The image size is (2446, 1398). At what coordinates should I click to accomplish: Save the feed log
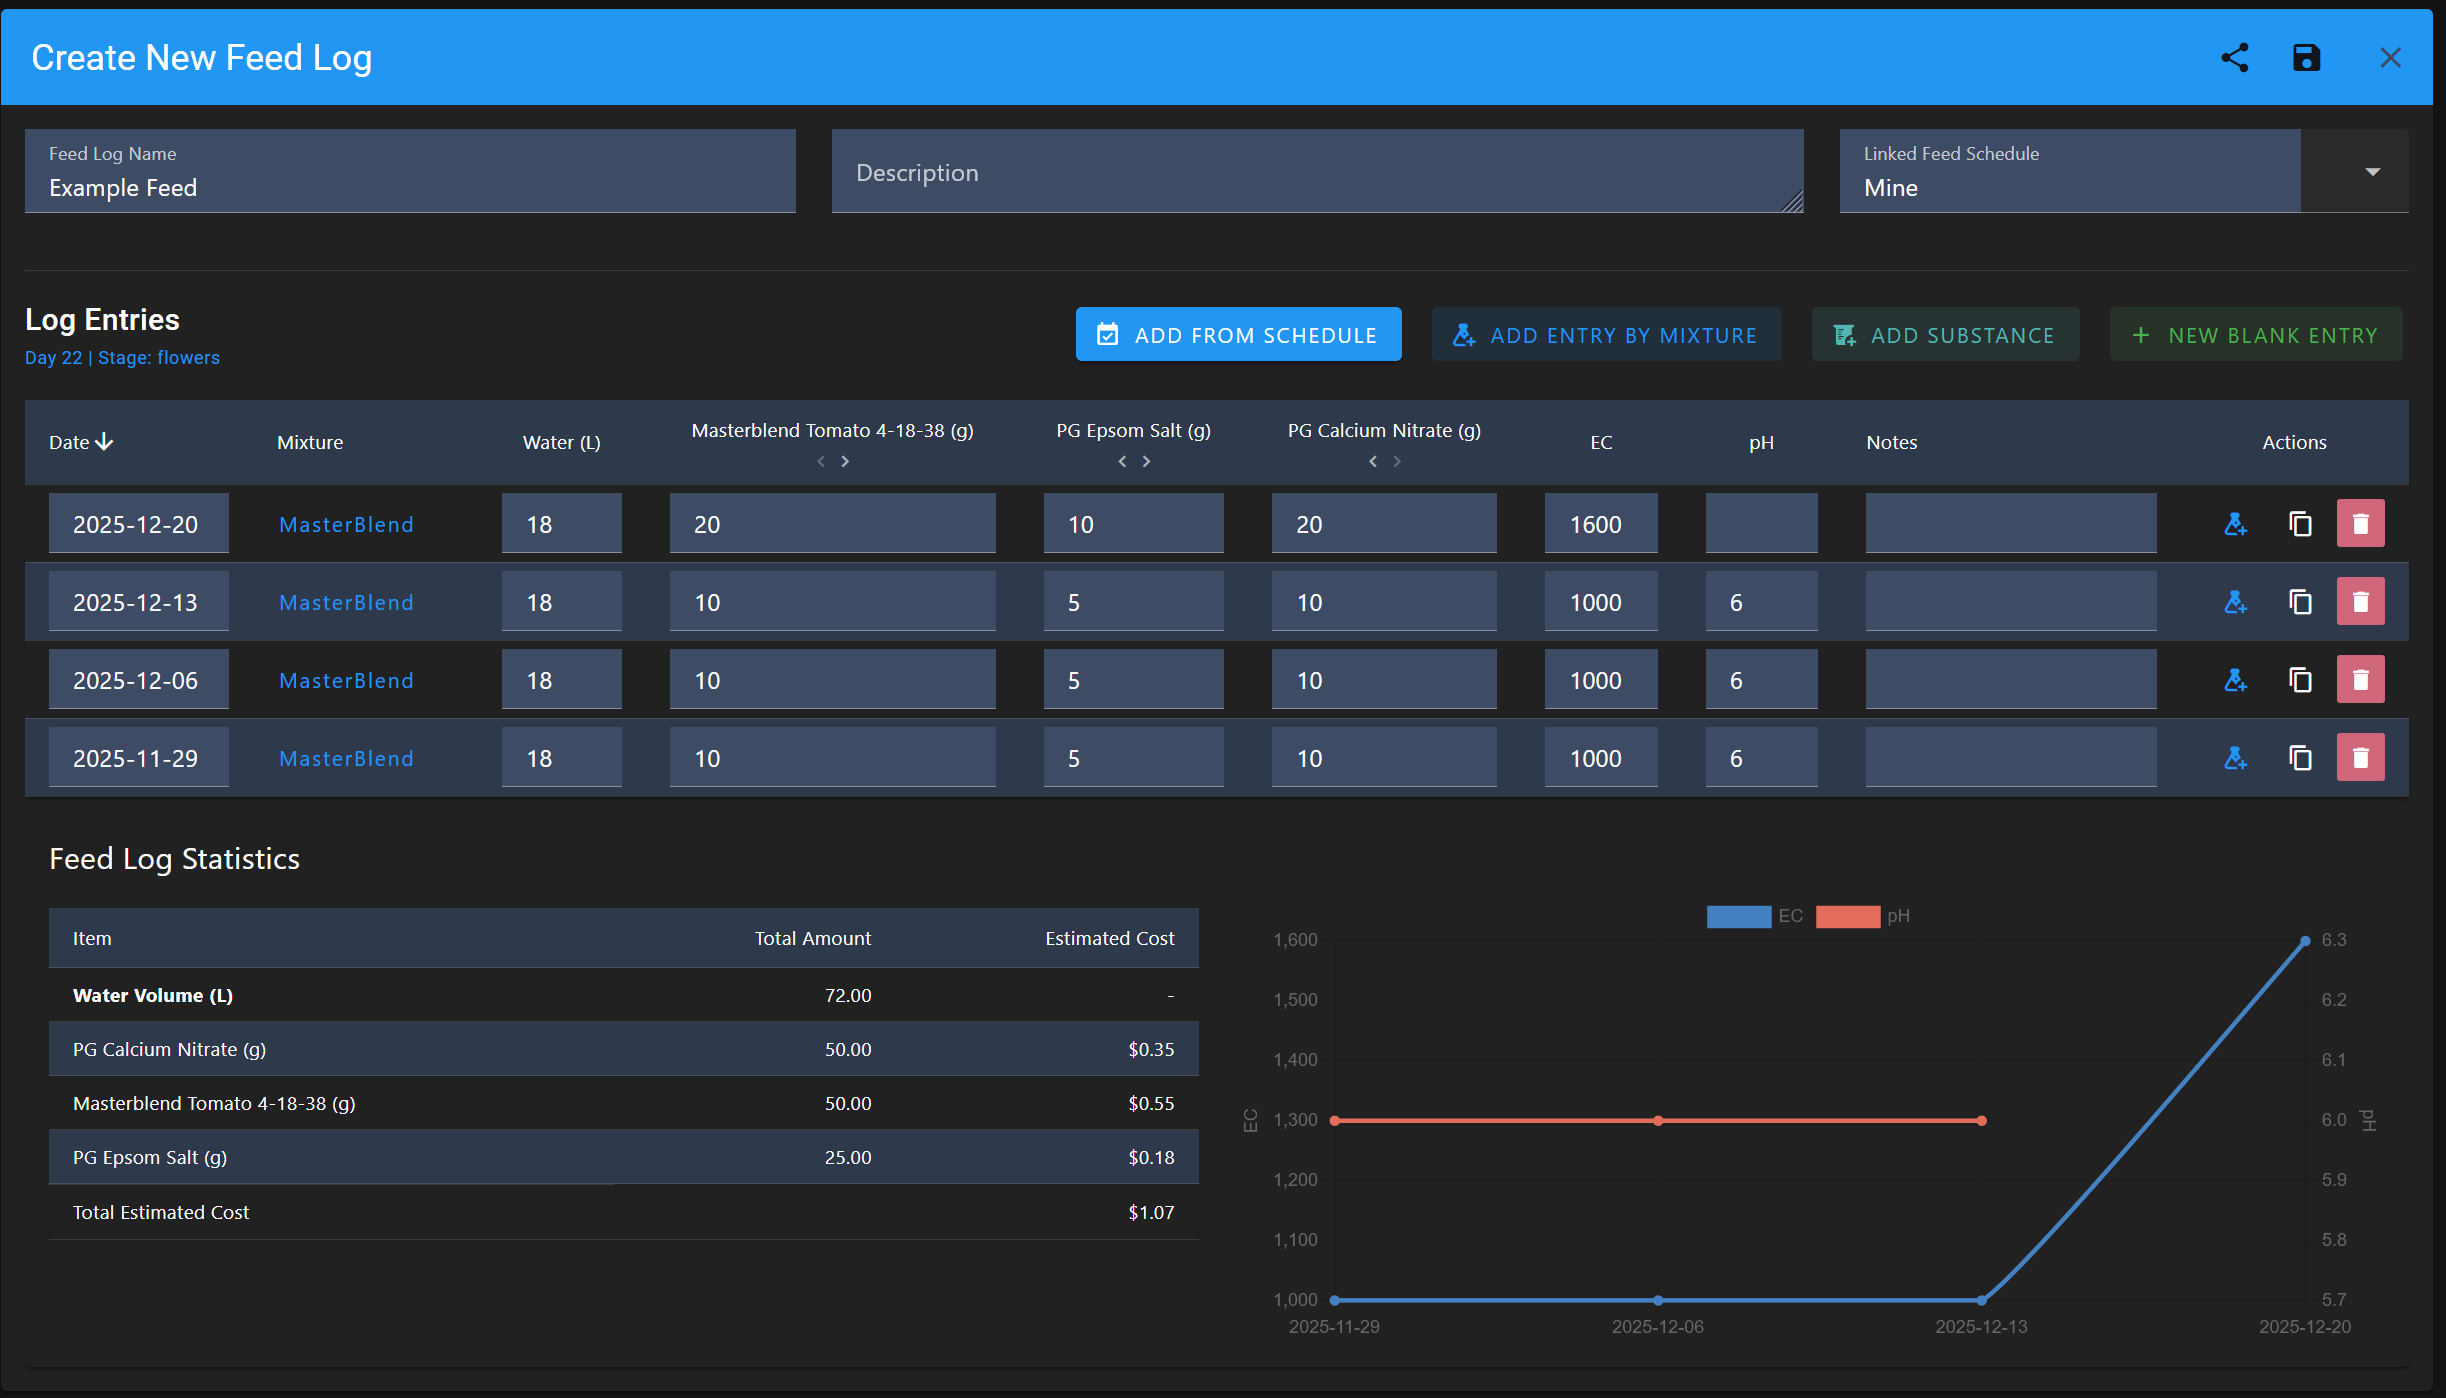click(2305, 57)
